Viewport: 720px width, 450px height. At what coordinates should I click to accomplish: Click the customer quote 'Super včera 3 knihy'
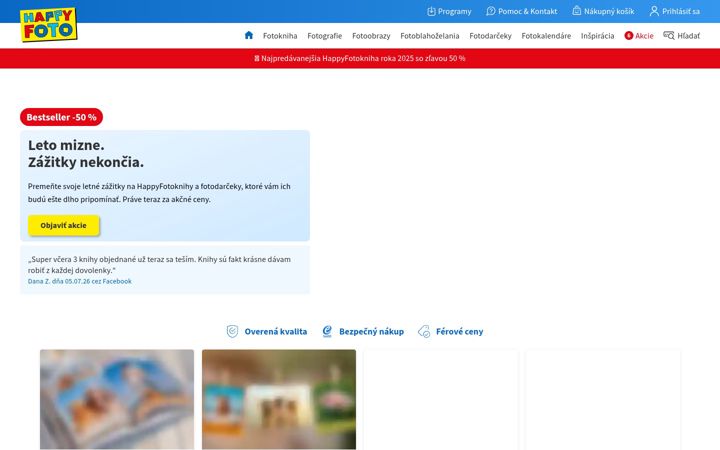point(159,264)
